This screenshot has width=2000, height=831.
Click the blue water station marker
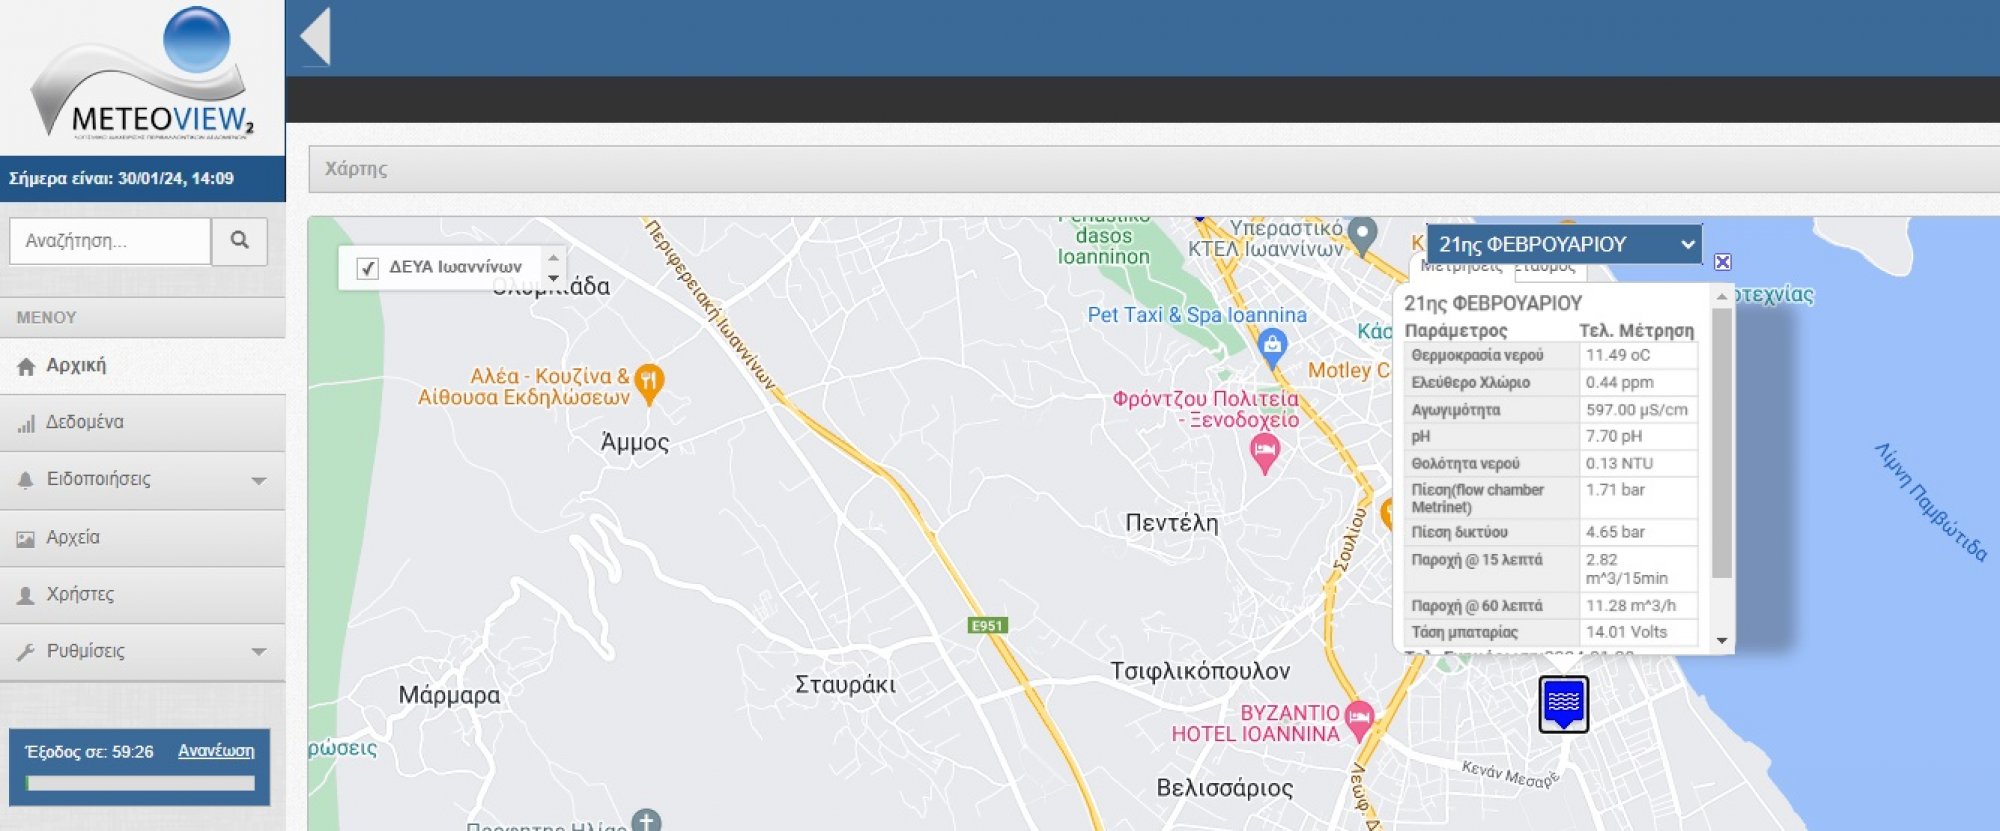click(1563, 702)
